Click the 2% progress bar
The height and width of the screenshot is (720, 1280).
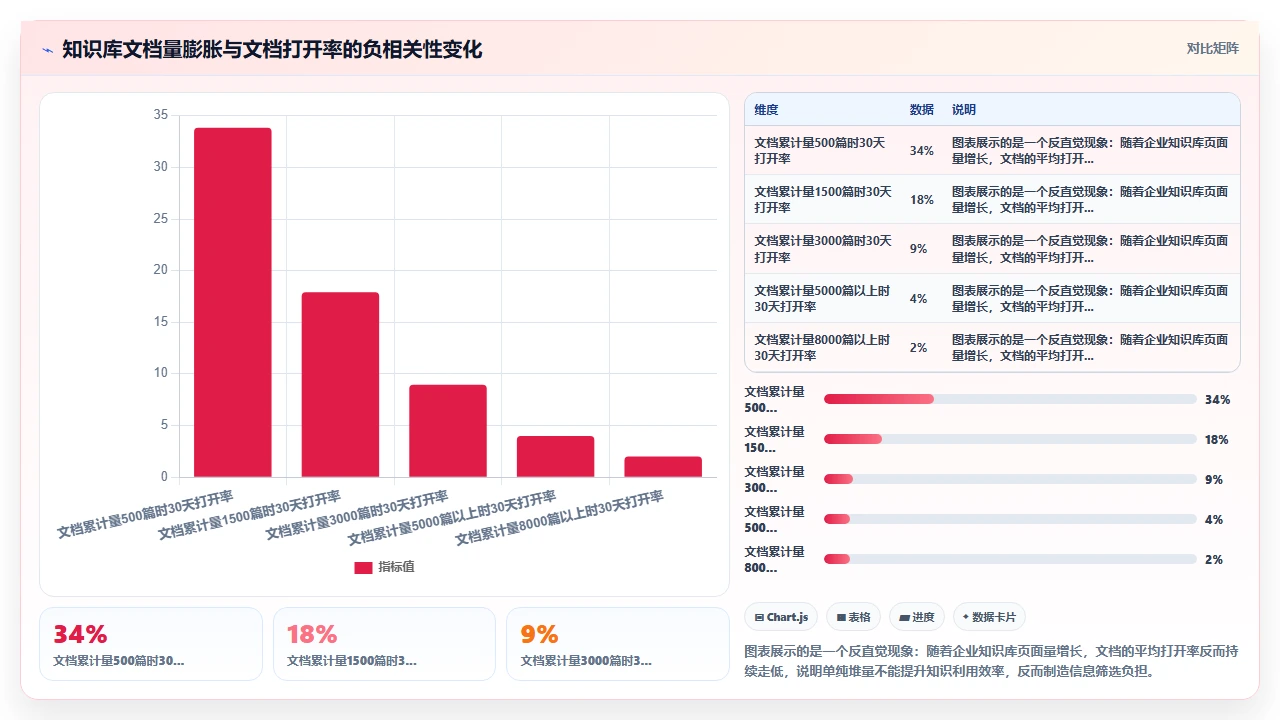[1010, 559]
